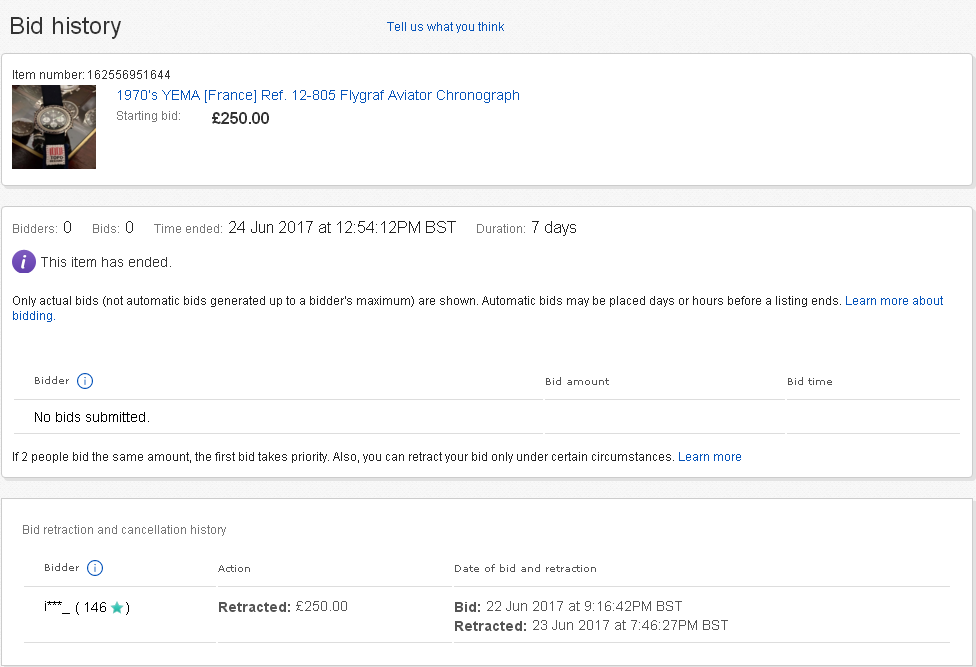
Task: Click 'Date of bid and retraction' header
Action: (525, 568)
